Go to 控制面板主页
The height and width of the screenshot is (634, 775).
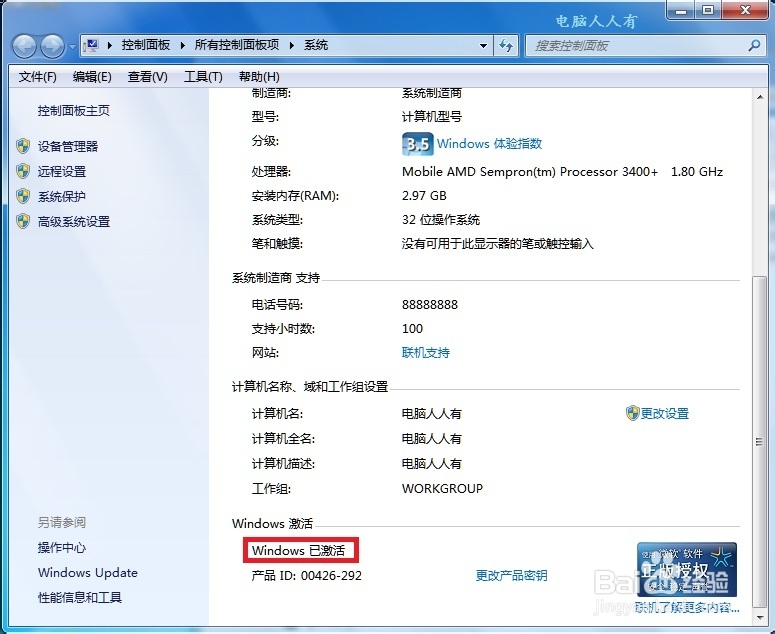tap(74, 111)
